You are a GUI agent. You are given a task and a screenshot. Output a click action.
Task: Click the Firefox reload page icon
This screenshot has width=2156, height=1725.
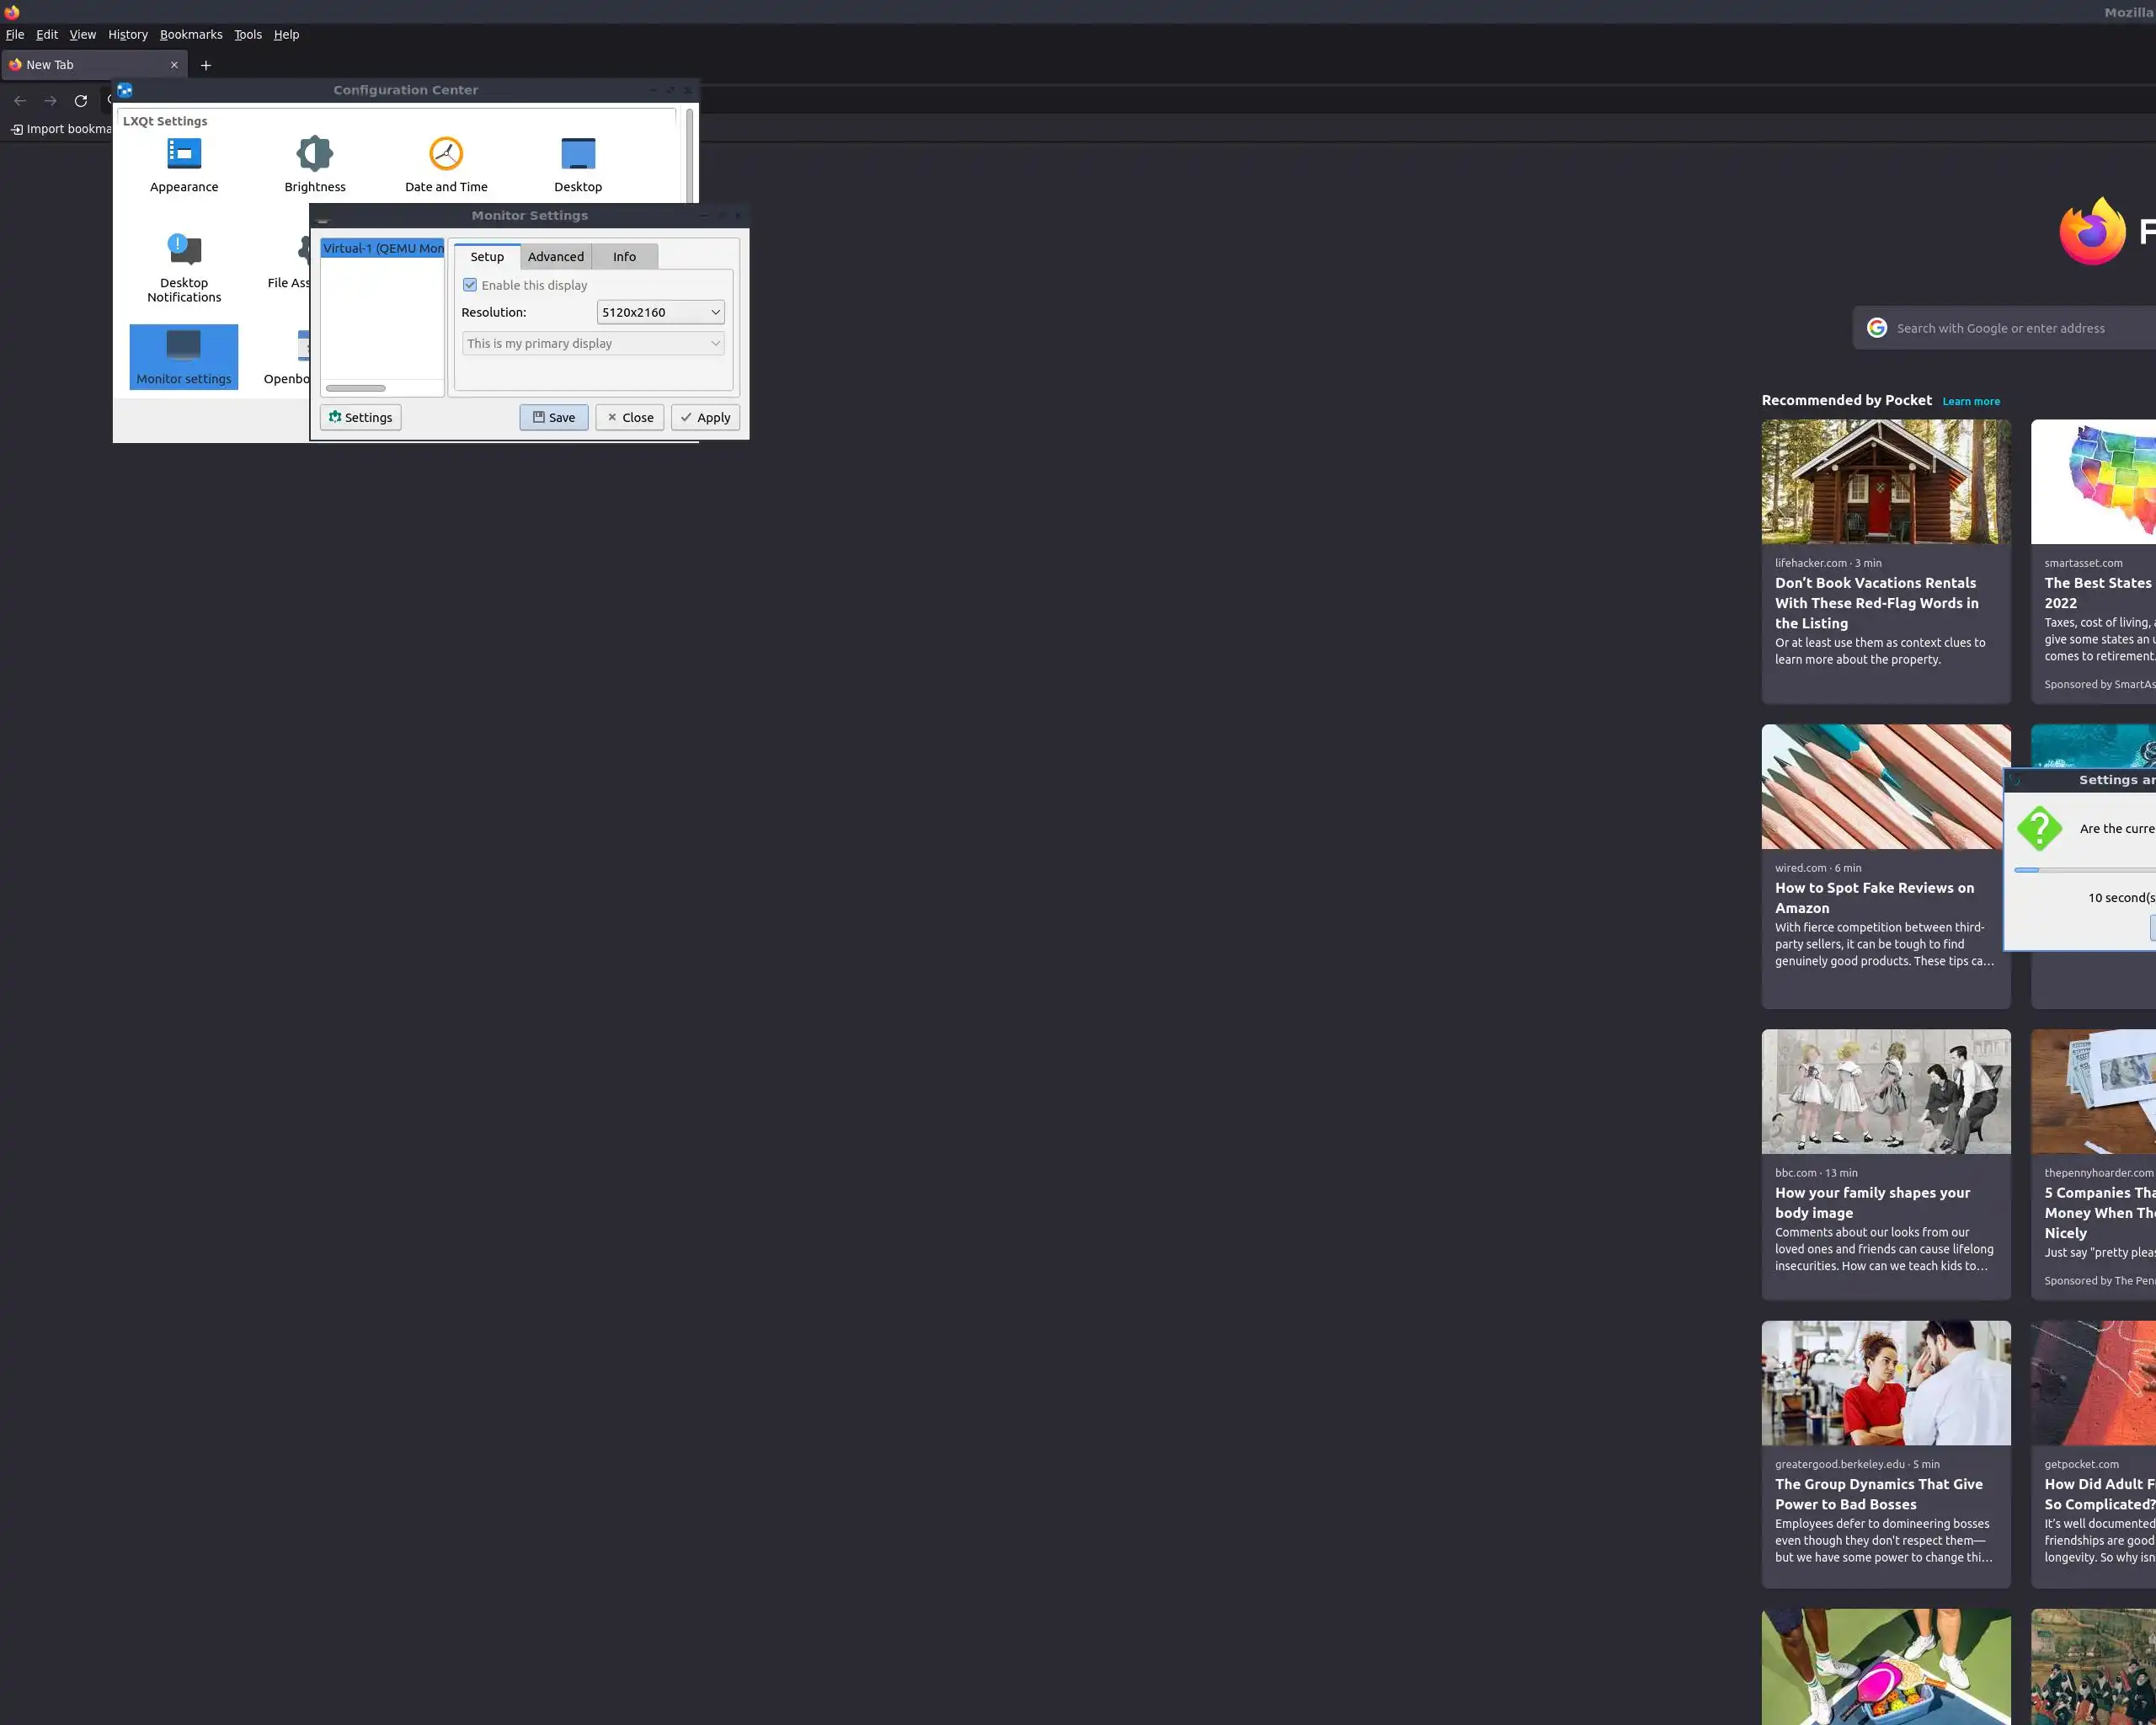click(x=81, y=101)
